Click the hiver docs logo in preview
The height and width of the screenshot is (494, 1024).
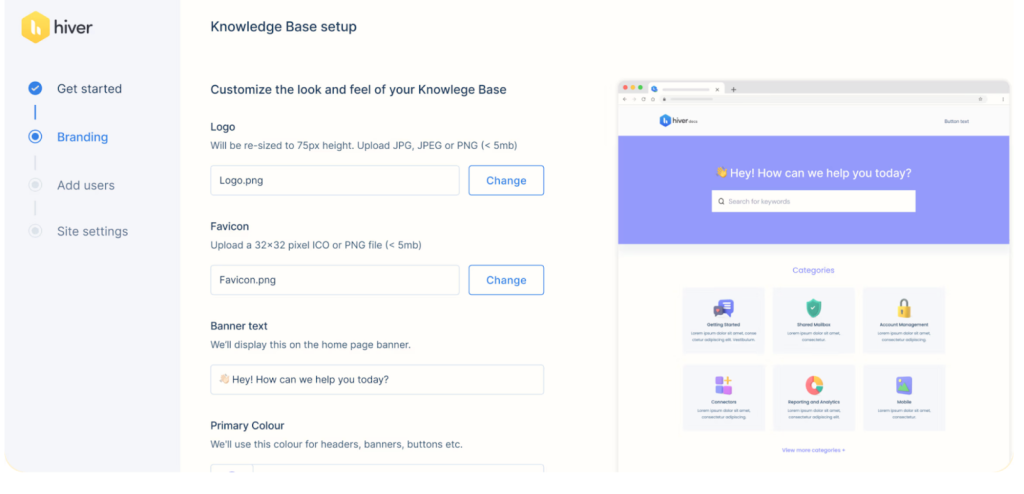click(x=679, y=121)
